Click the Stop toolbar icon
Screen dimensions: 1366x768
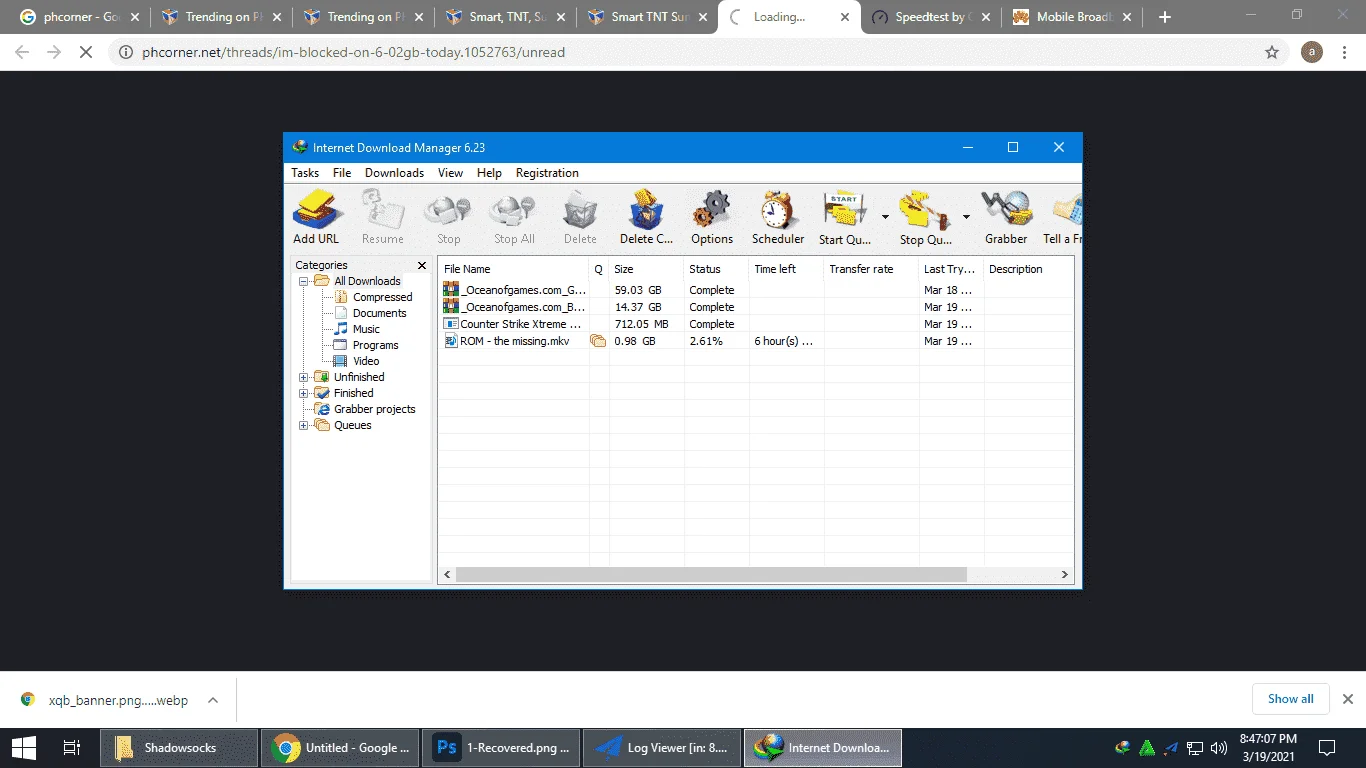(448, 218)
